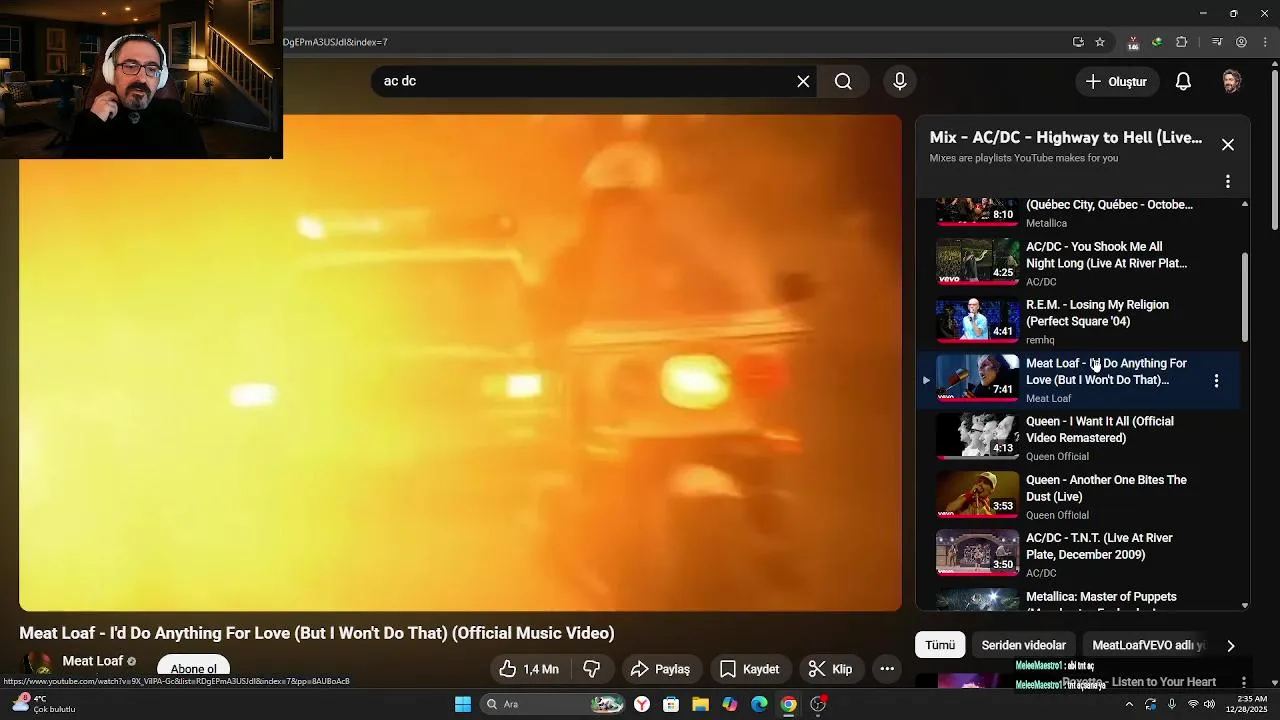
Task: Click the taskbar Ara search box
Action: coord(553,704)
